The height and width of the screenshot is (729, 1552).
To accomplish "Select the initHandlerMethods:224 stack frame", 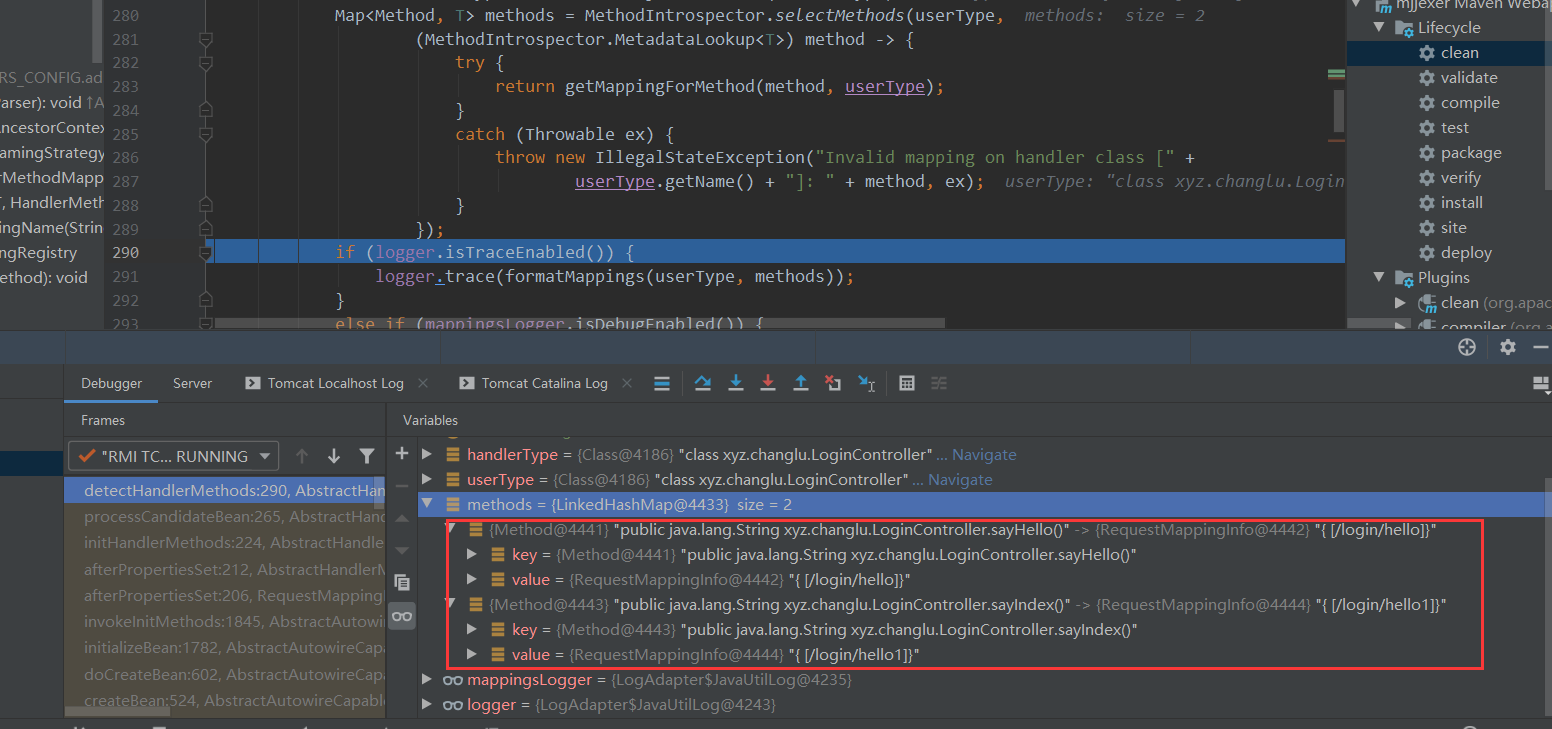I will pyautogui.click(x=225, y=543).
